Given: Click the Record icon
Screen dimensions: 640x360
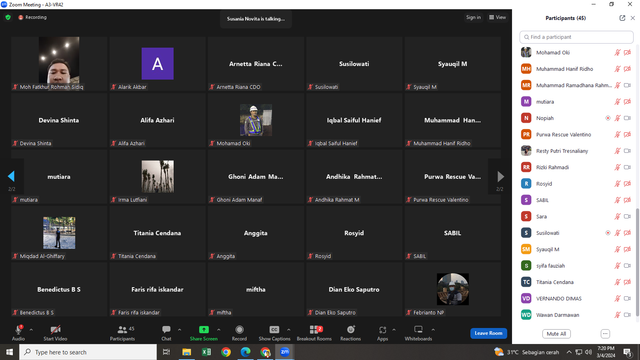Looking at the screenshot, I should click(x=239, y=329).
